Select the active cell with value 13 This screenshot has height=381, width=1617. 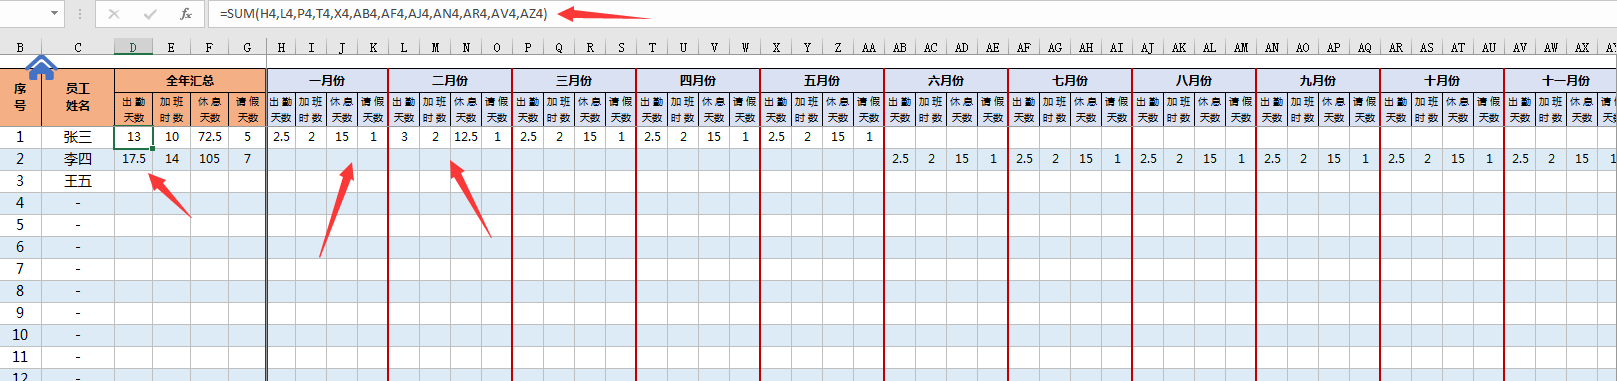pyautogui.click(x=133, y=137)
